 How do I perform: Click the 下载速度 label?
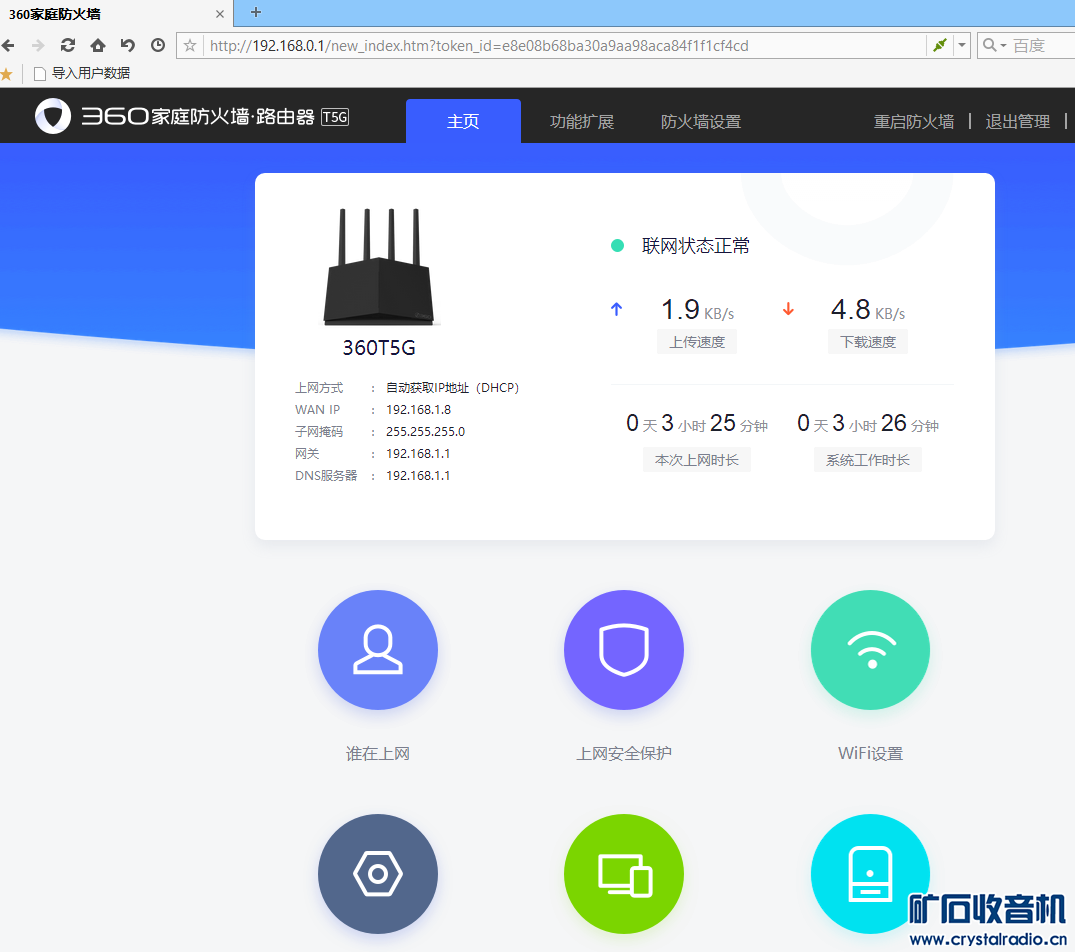[868, 341]
